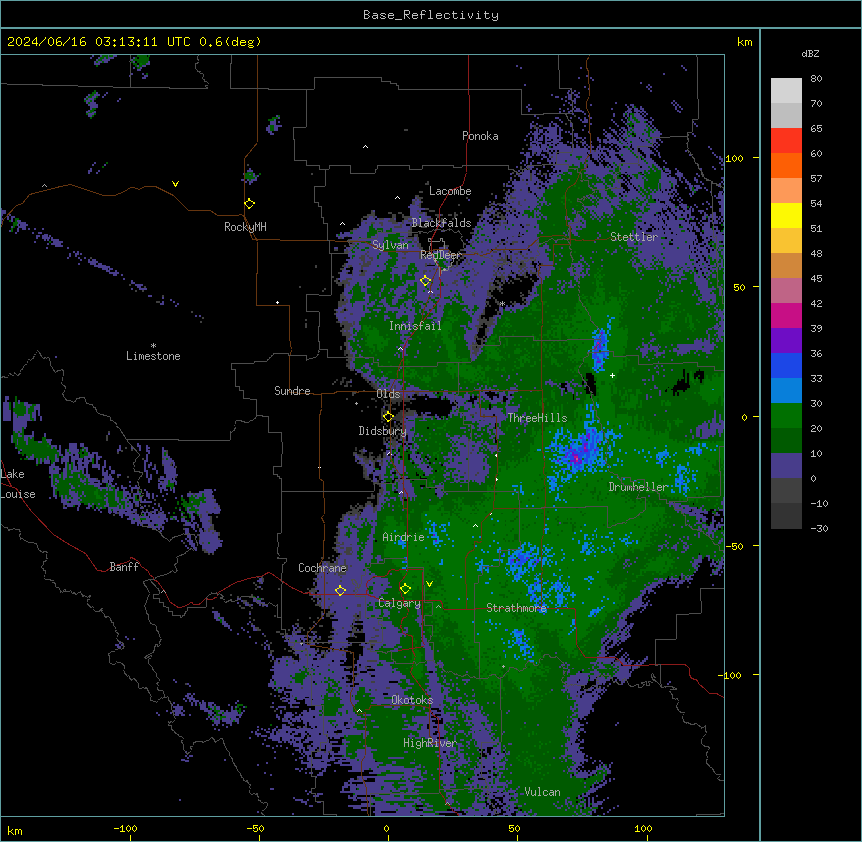Click the Okotoks city label
This screenshot has height=842, width=862.
(412, 700)
